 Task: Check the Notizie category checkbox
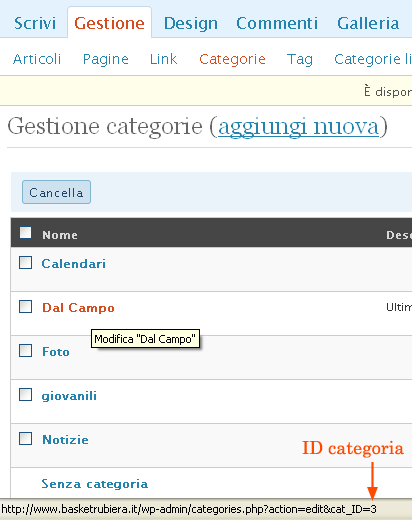pyautogui.click(x=26, y=438)
